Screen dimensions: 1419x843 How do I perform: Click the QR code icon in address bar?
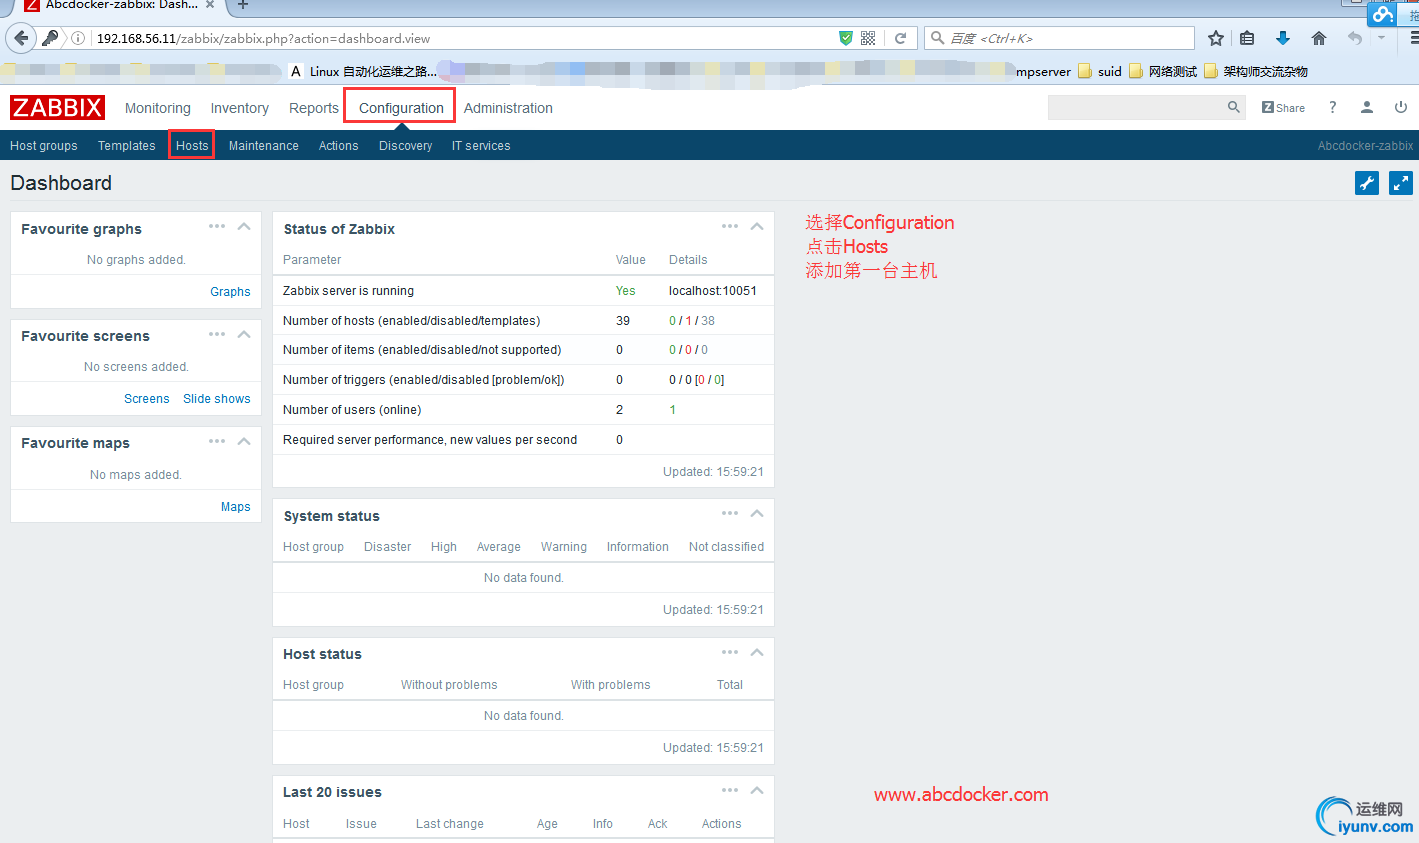pos(868,38)
